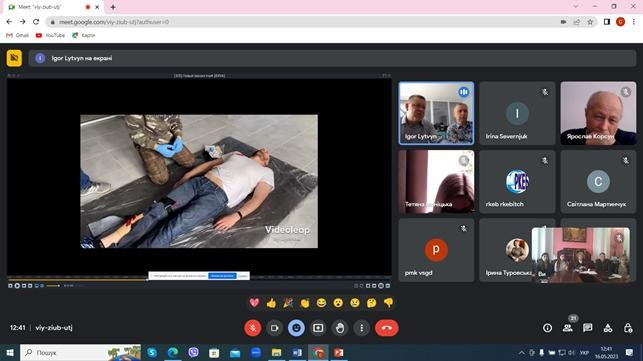Toggle Chrome side panel
The image size is (643, 361).
pos(607,22)
